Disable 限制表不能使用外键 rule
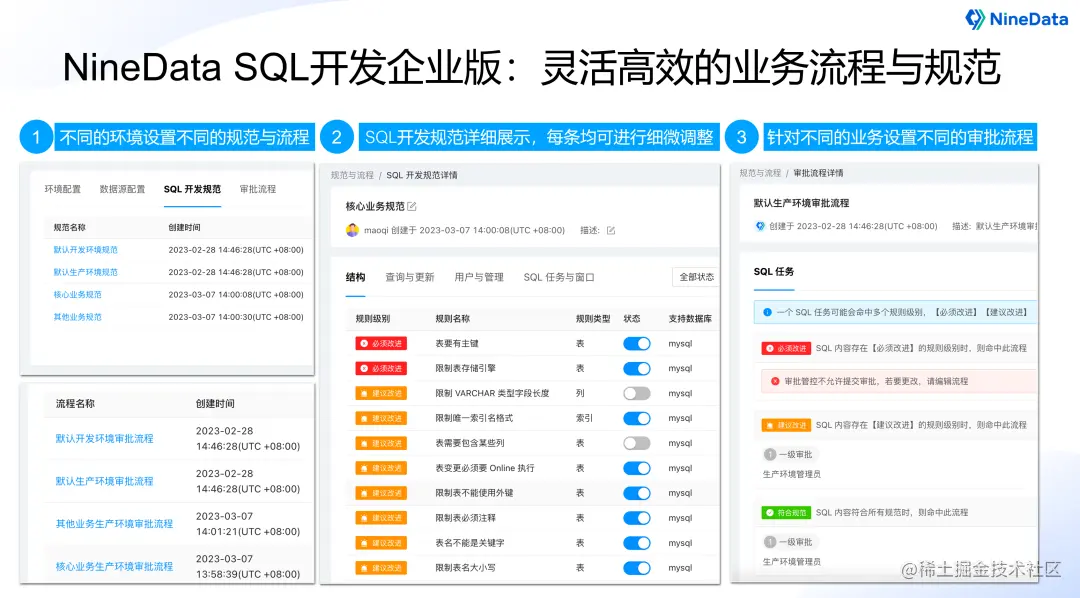The height and width of the screenshot is (598, 1080). tap(636, 493)
